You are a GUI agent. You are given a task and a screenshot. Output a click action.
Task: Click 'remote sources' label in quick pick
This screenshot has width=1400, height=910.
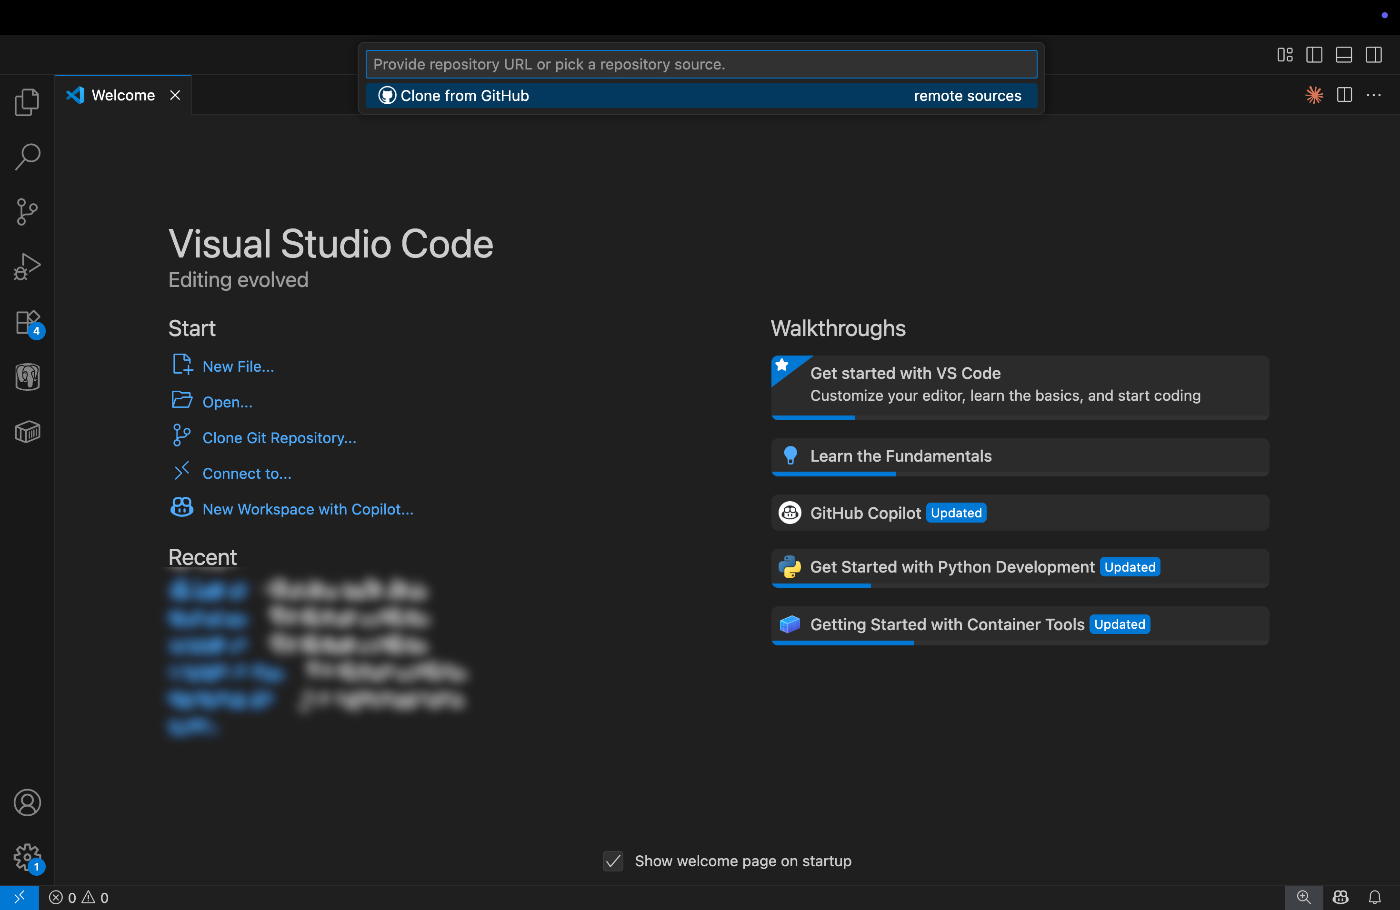click(x=967, y=96)
